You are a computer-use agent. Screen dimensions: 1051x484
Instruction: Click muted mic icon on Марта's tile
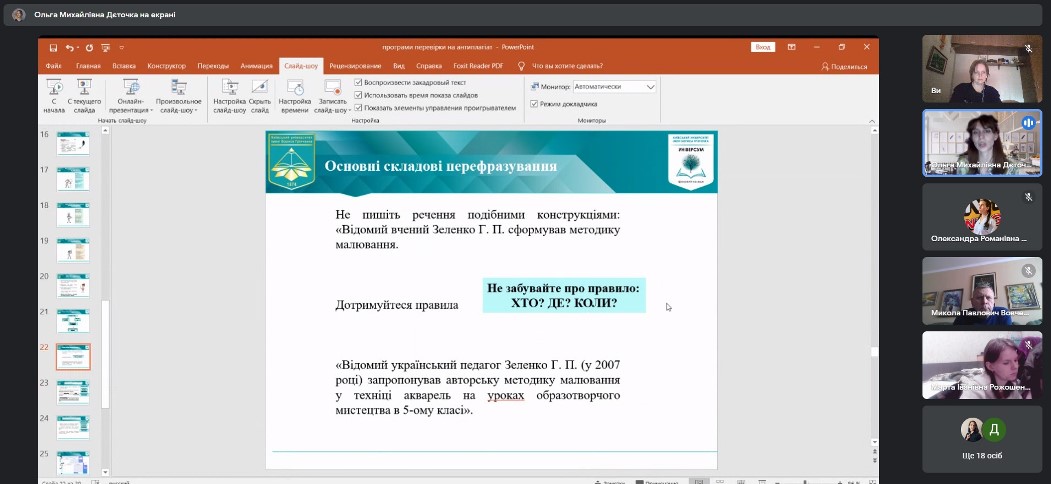tap(1028, 345)
